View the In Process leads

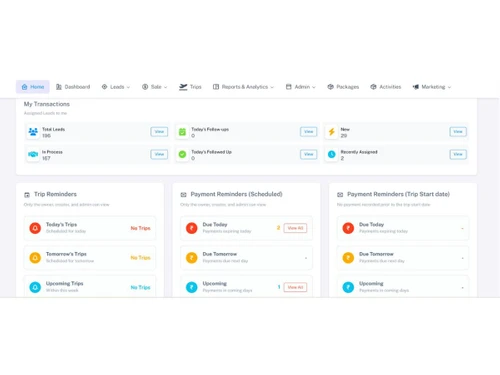(159, 154)
